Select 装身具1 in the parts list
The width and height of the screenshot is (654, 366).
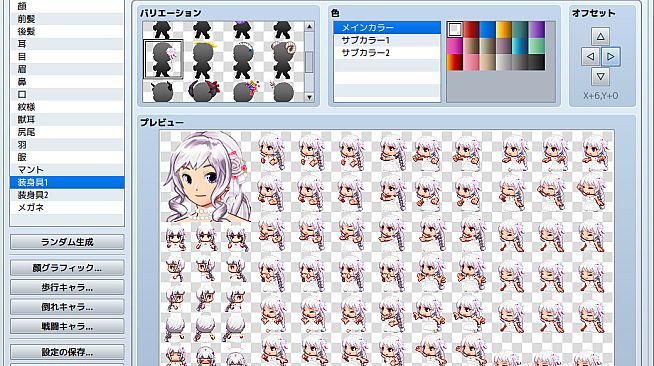(67, 182)
